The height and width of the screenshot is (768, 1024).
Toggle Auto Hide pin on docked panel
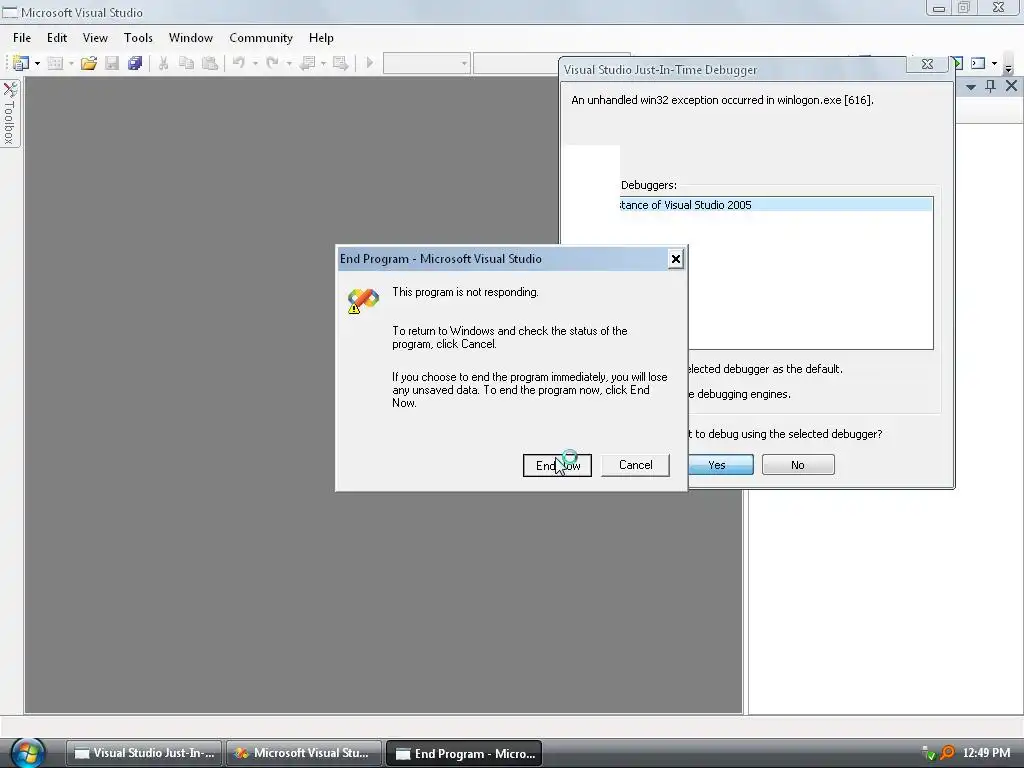(x=991, y=86)
